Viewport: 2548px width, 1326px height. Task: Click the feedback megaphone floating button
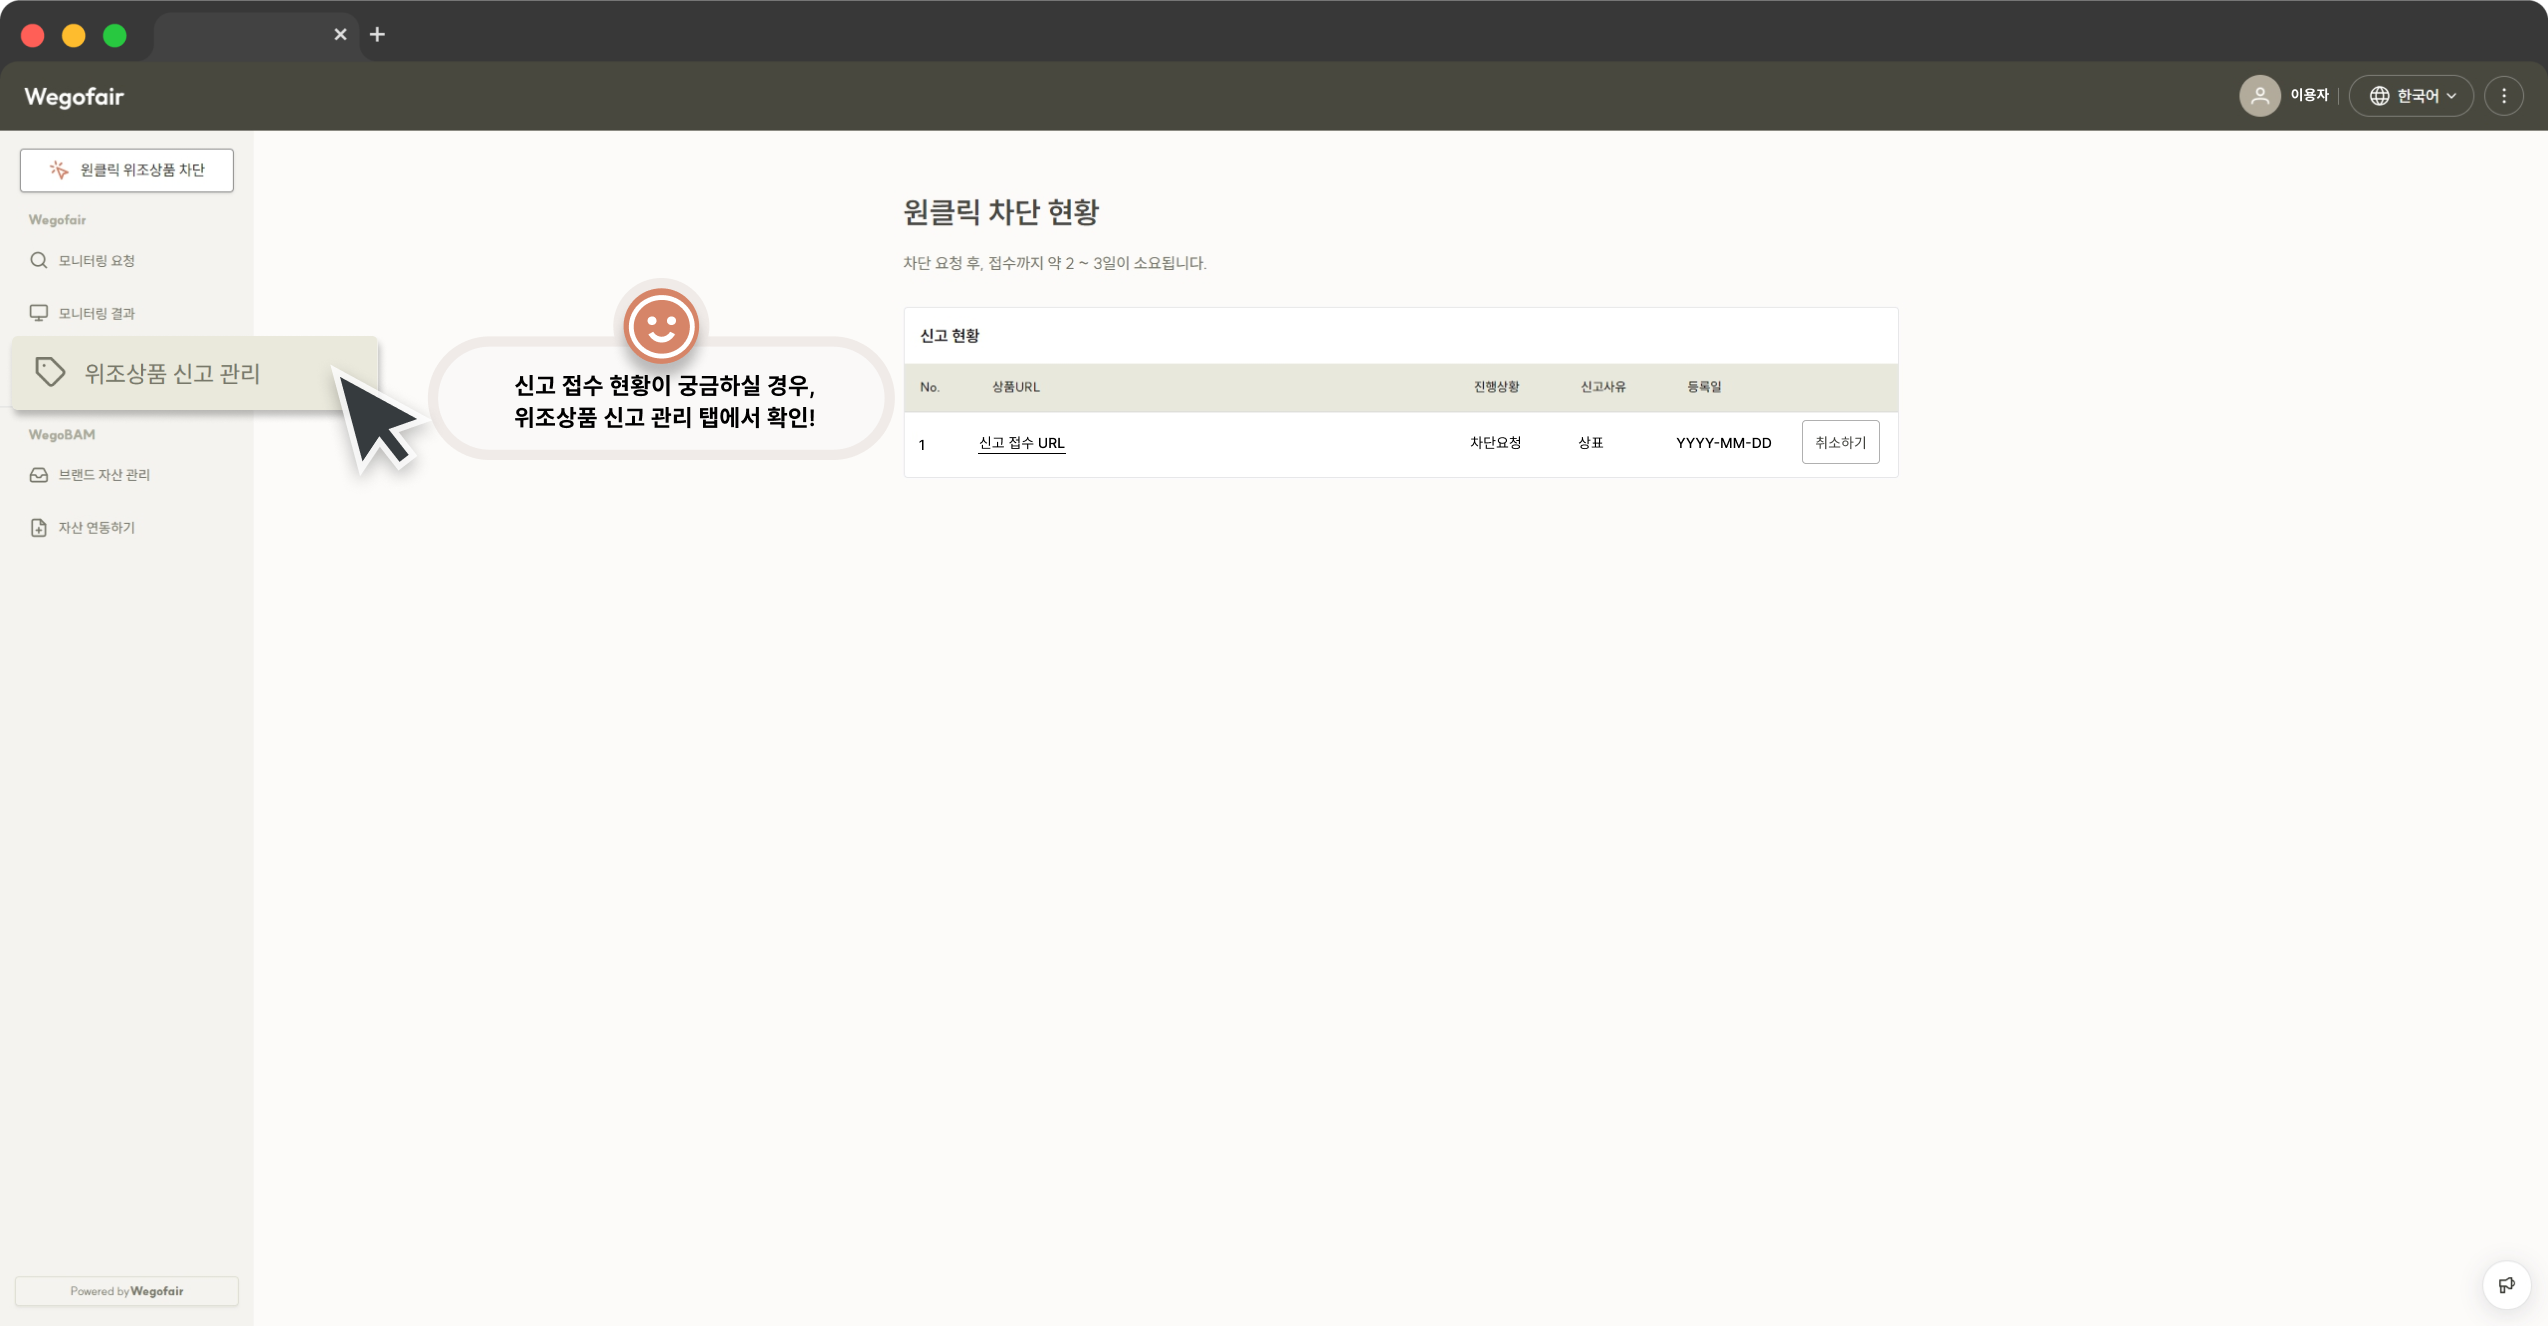[x=2506, y=1285]
